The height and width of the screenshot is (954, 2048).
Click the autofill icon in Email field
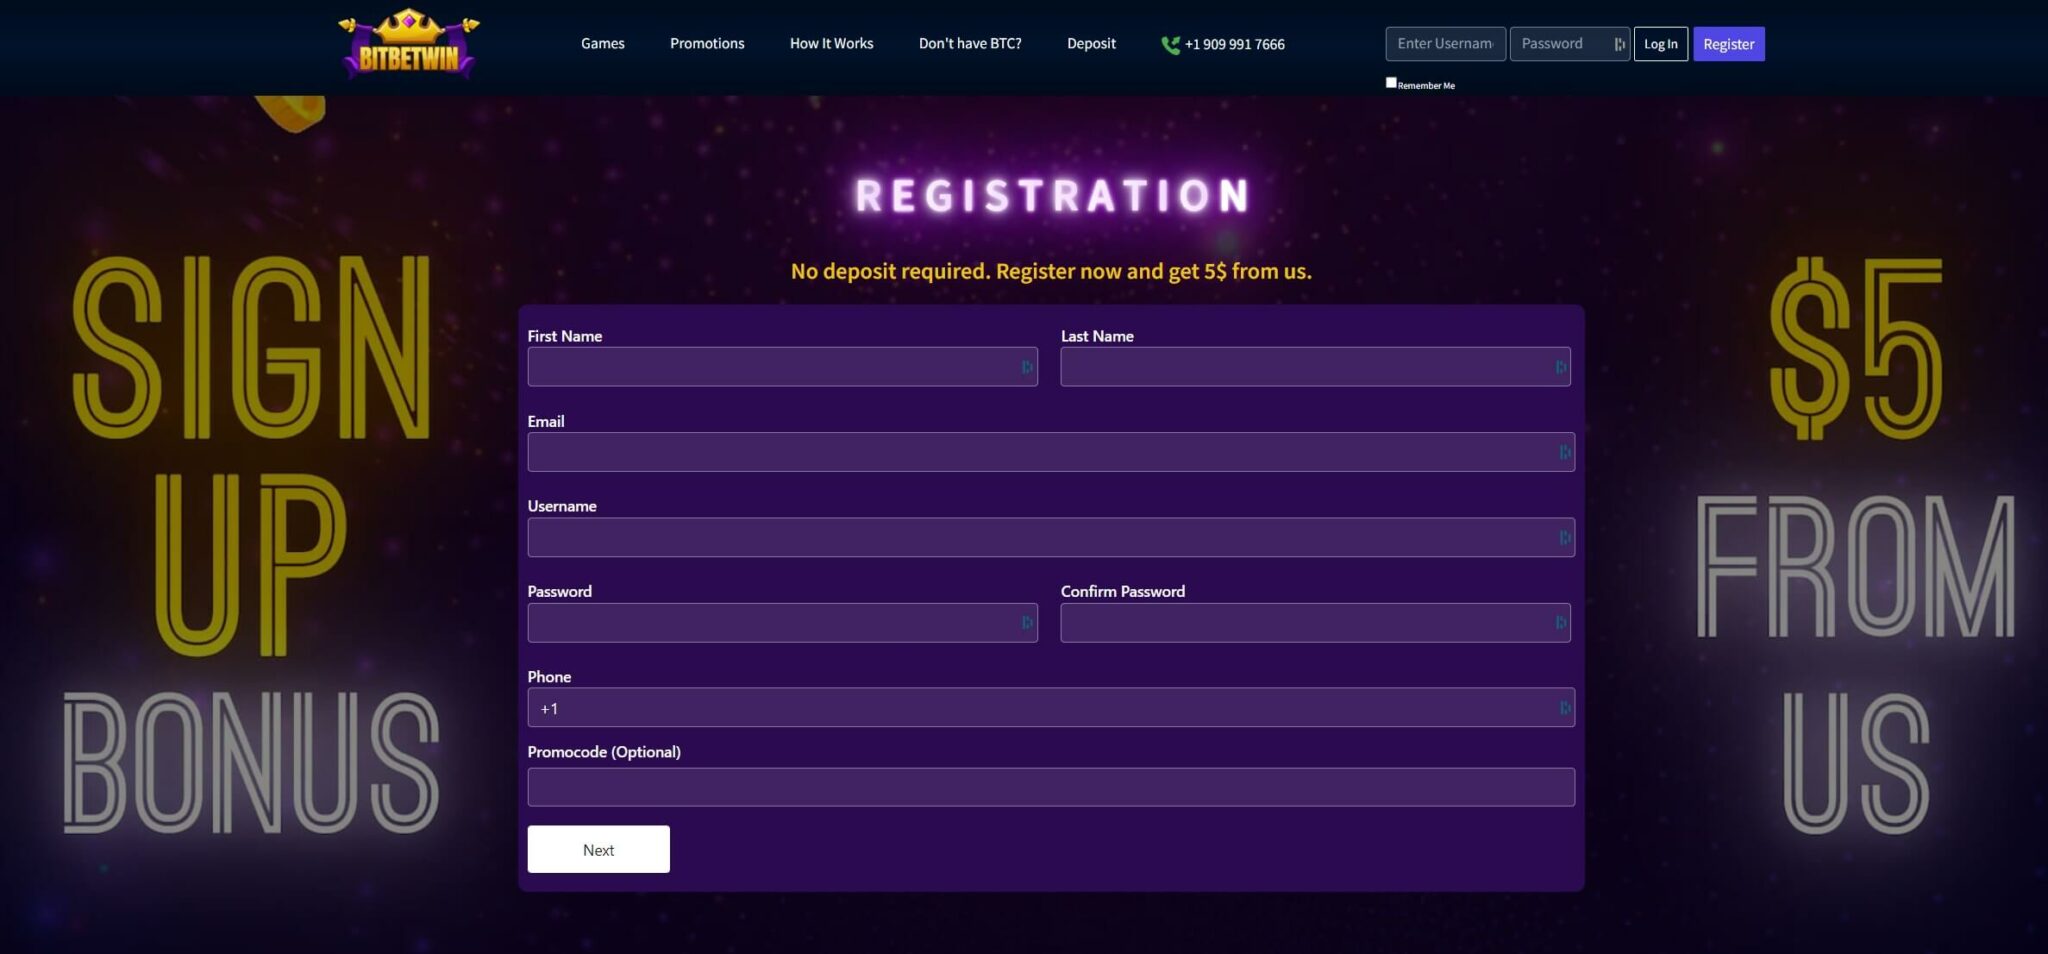(x=1564, y=452)
